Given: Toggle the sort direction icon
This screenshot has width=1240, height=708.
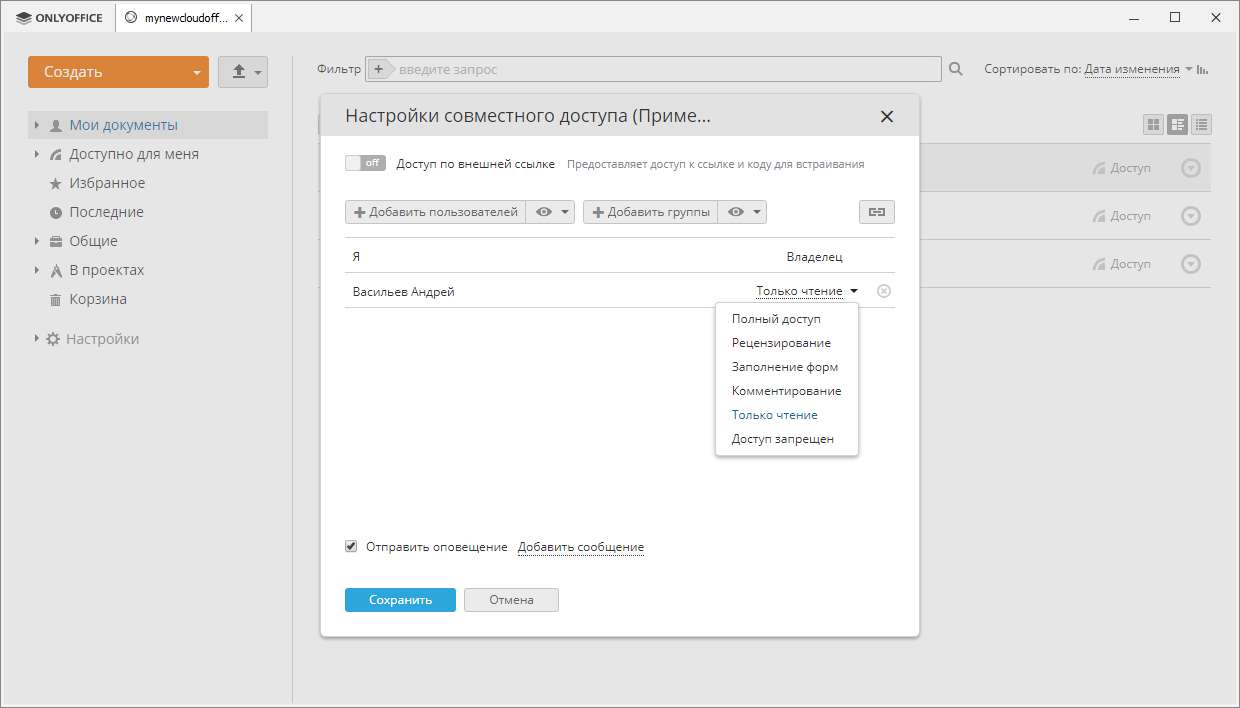Looking at the screenshot, I should [x=1203, y=69].
